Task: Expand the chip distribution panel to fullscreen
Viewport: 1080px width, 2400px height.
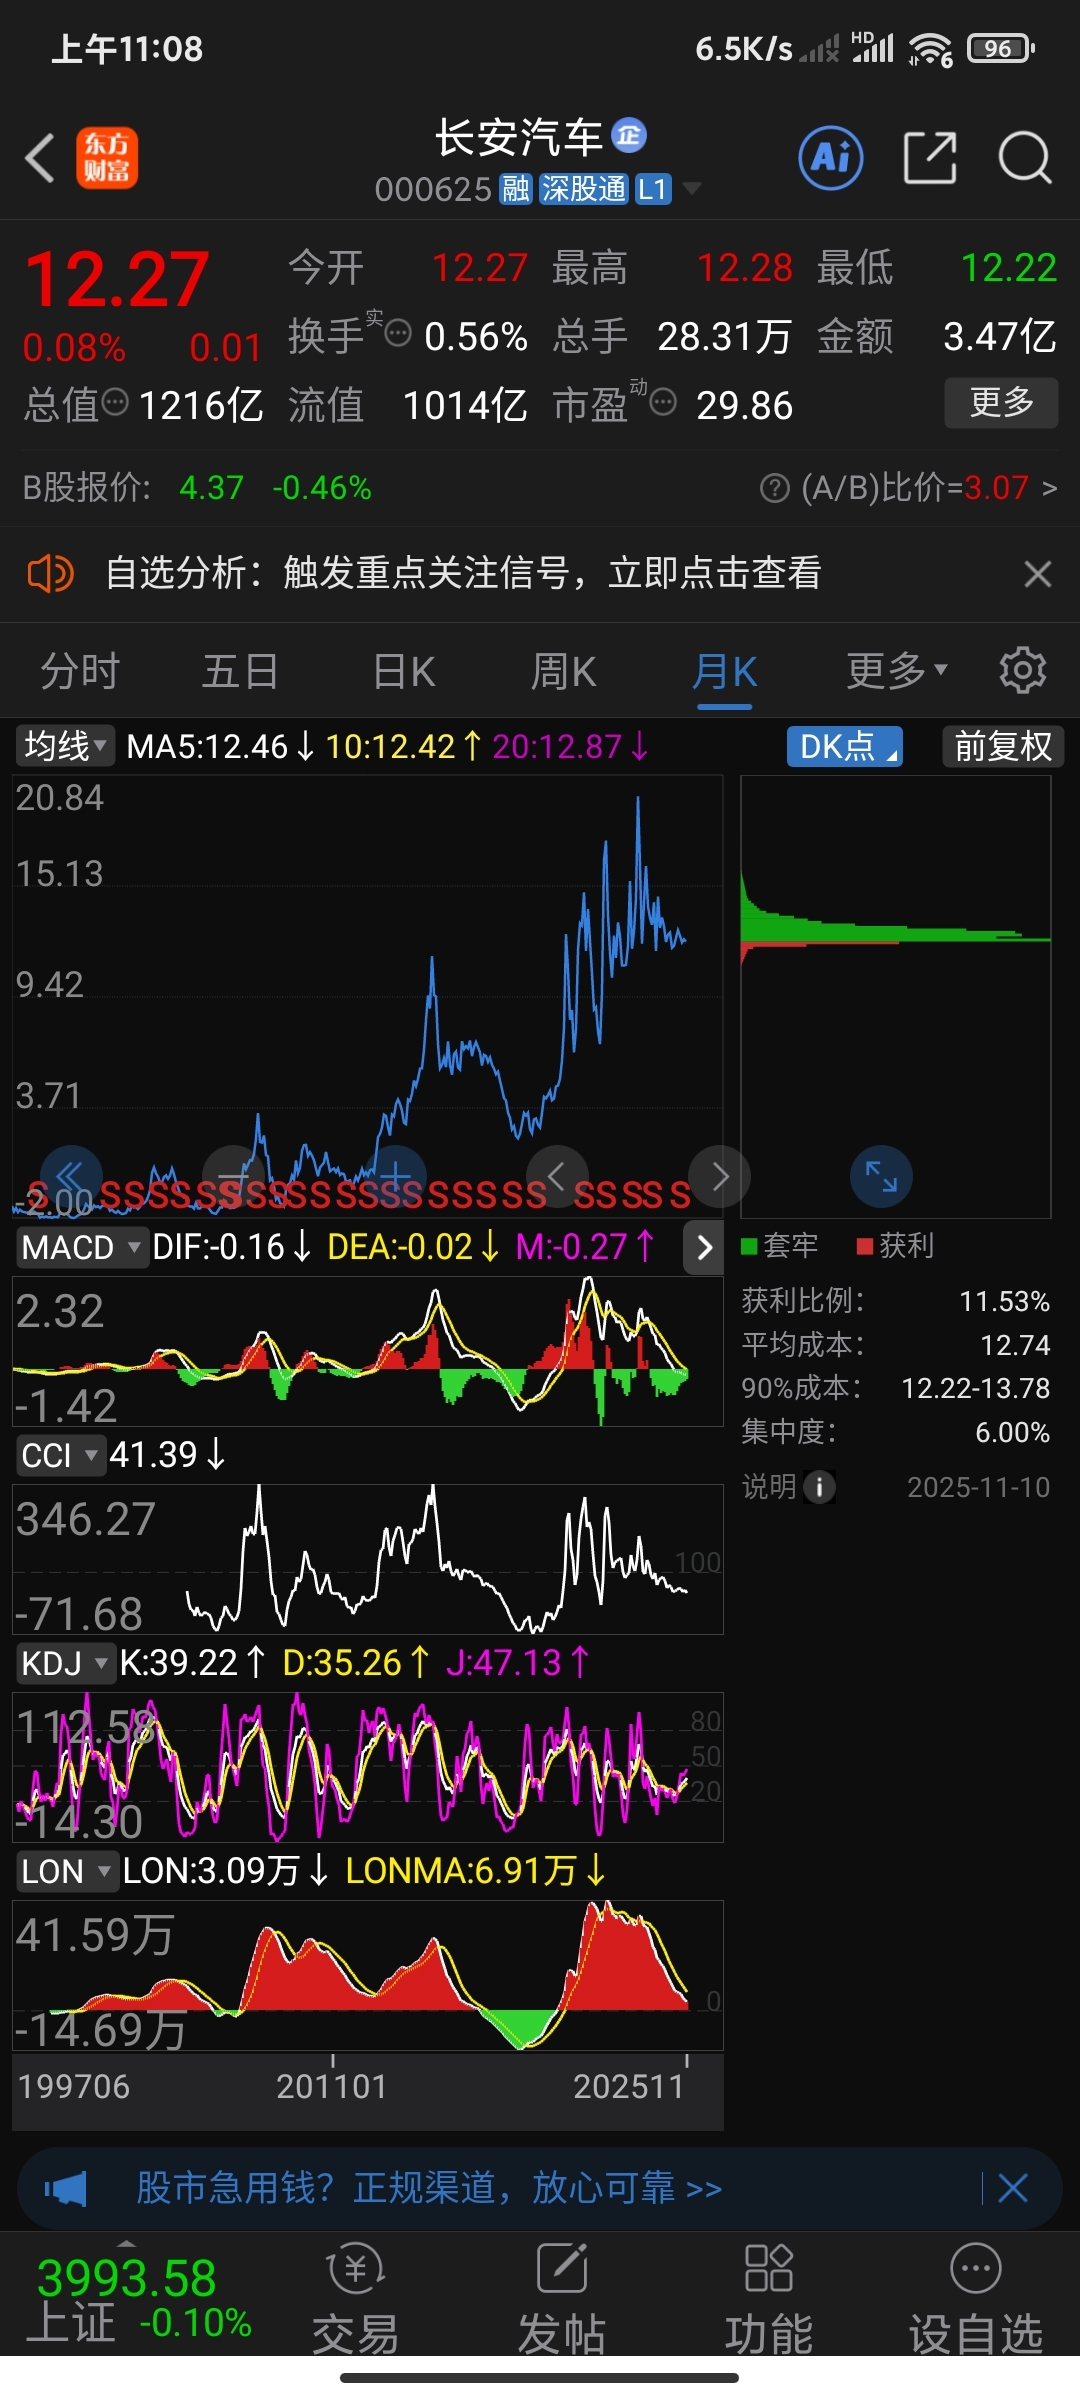Action: coord(881,1176)
